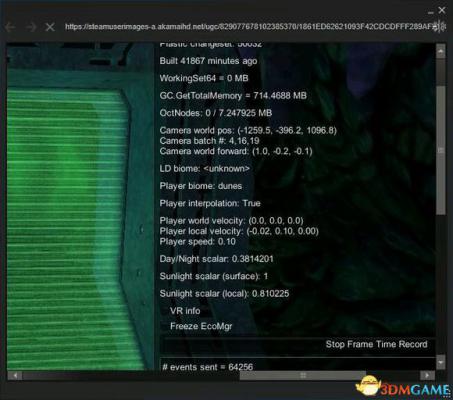Click the down arrow of vertical scrollbar
The image size is (453, 400).
[x=441, y=362]
